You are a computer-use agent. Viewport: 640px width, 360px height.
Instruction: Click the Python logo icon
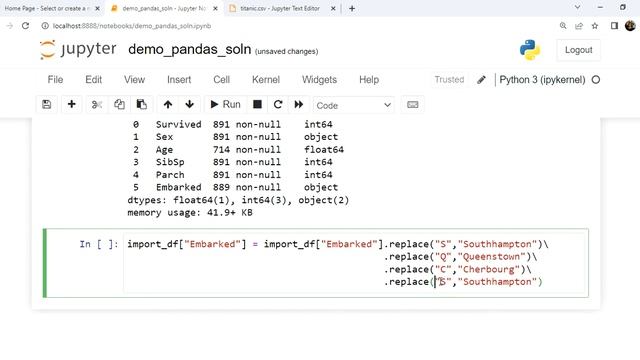pos(530,50)
